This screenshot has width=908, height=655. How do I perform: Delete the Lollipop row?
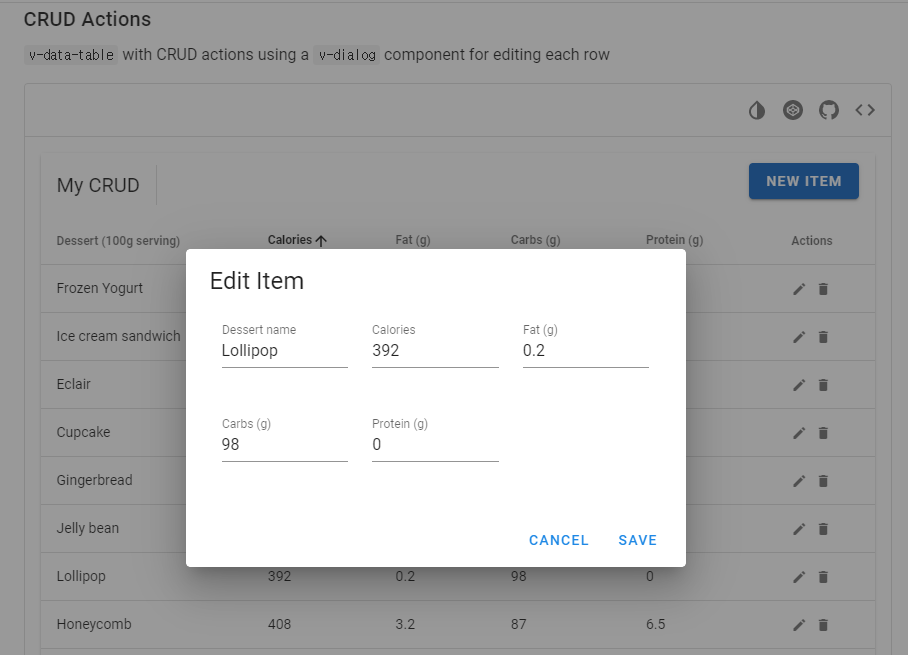click(823, 577)
